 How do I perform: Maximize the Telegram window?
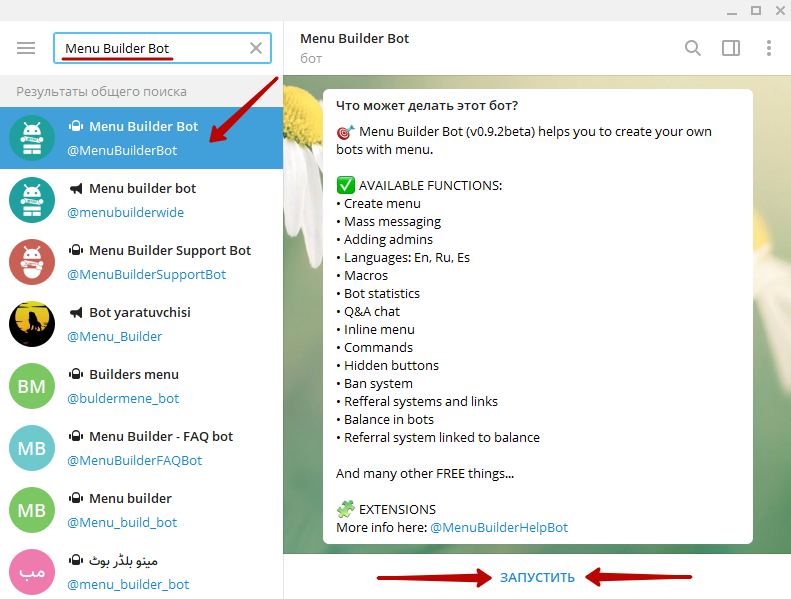[x=756, y=11]
